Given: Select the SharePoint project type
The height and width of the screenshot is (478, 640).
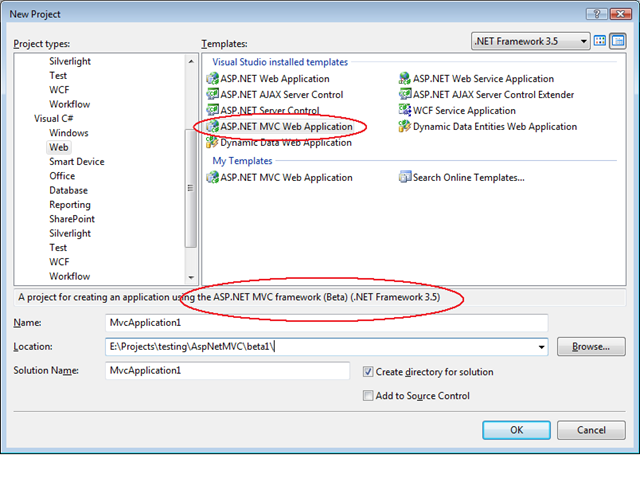Looking at the screenshot, I should coord(72,219).
